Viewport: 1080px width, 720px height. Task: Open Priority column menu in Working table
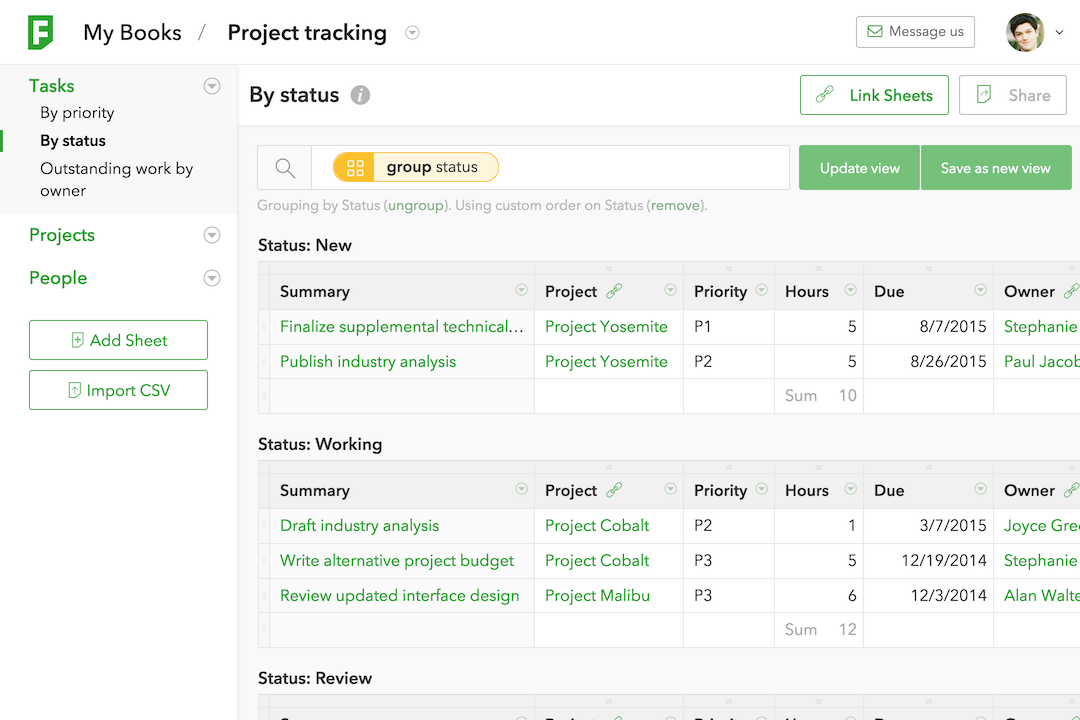[762, 489]
